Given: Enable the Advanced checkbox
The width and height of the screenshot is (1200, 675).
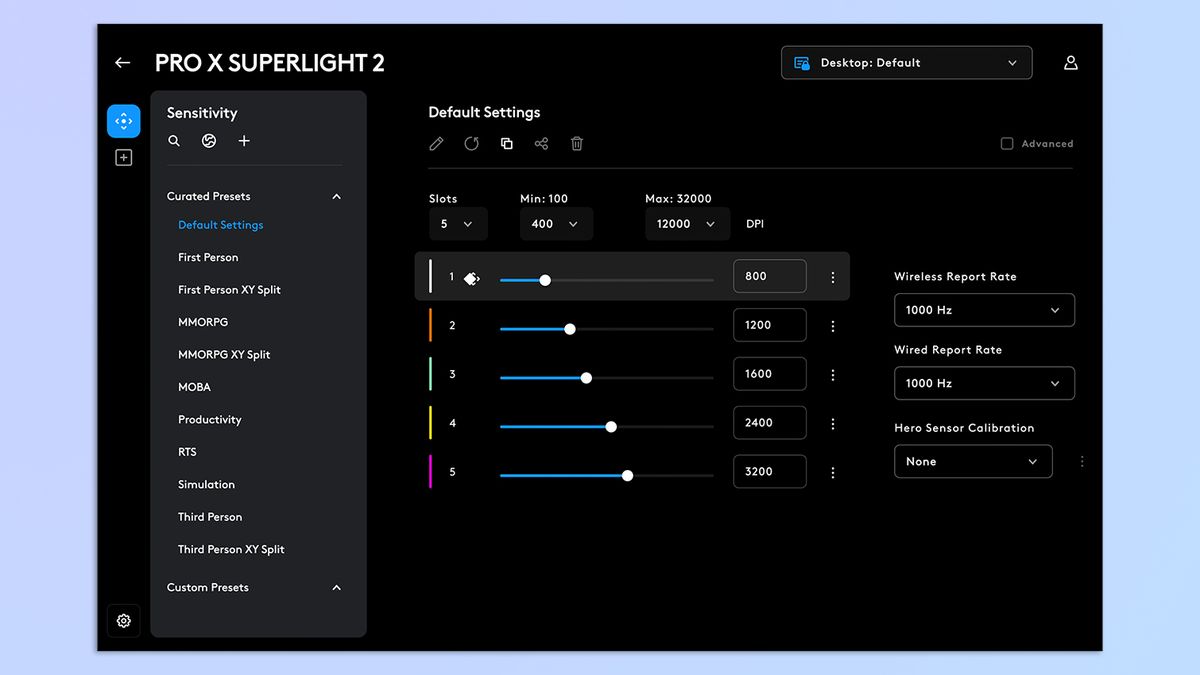Looking at the screenshot, I should (x=1007, y=143).
